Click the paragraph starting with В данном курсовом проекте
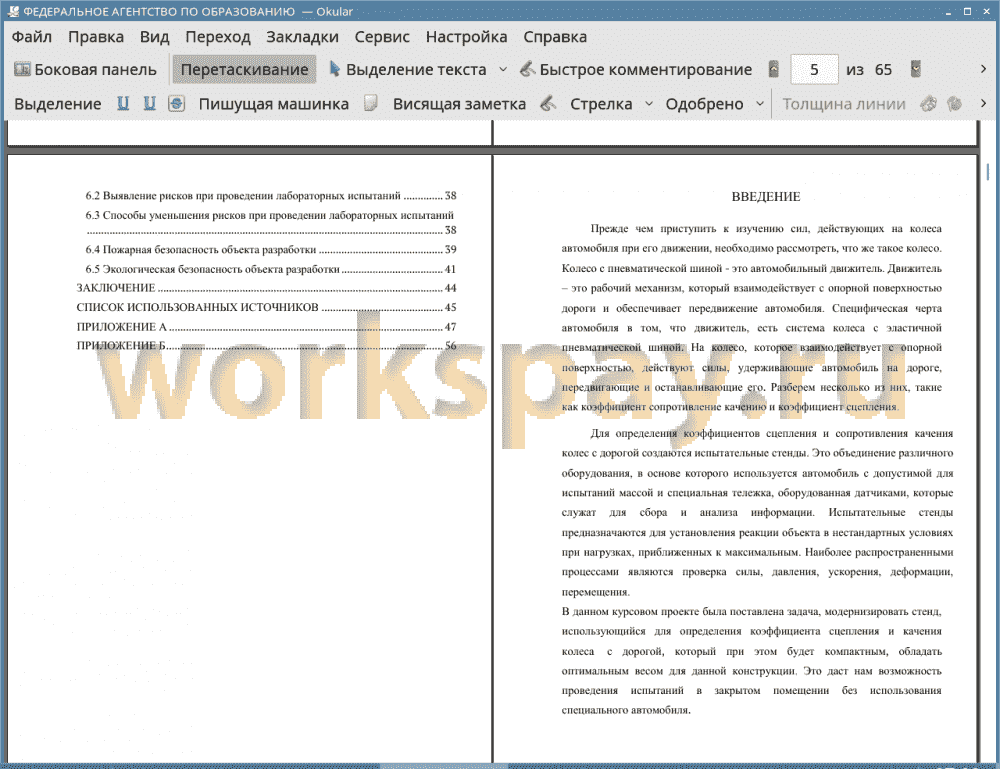This screenshot has height=769, width=1000. (751, 661)
